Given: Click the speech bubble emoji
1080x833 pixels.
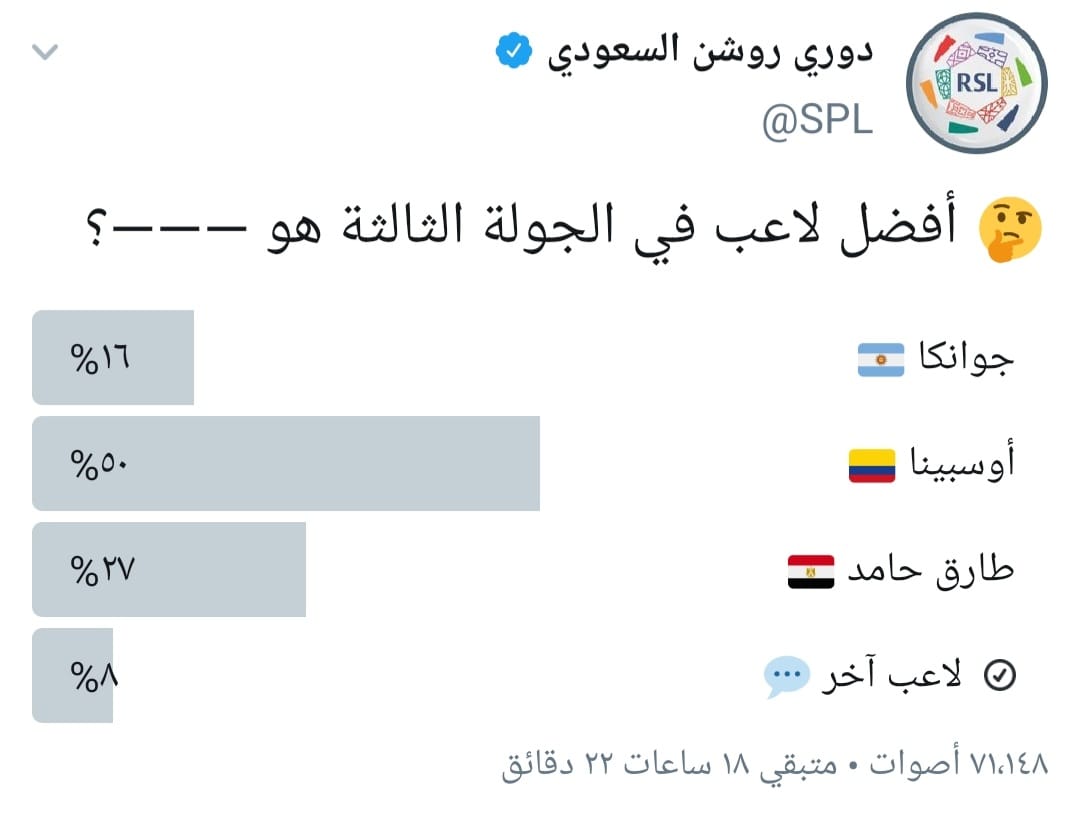Looking at the screenshot, I should (786, 677).
